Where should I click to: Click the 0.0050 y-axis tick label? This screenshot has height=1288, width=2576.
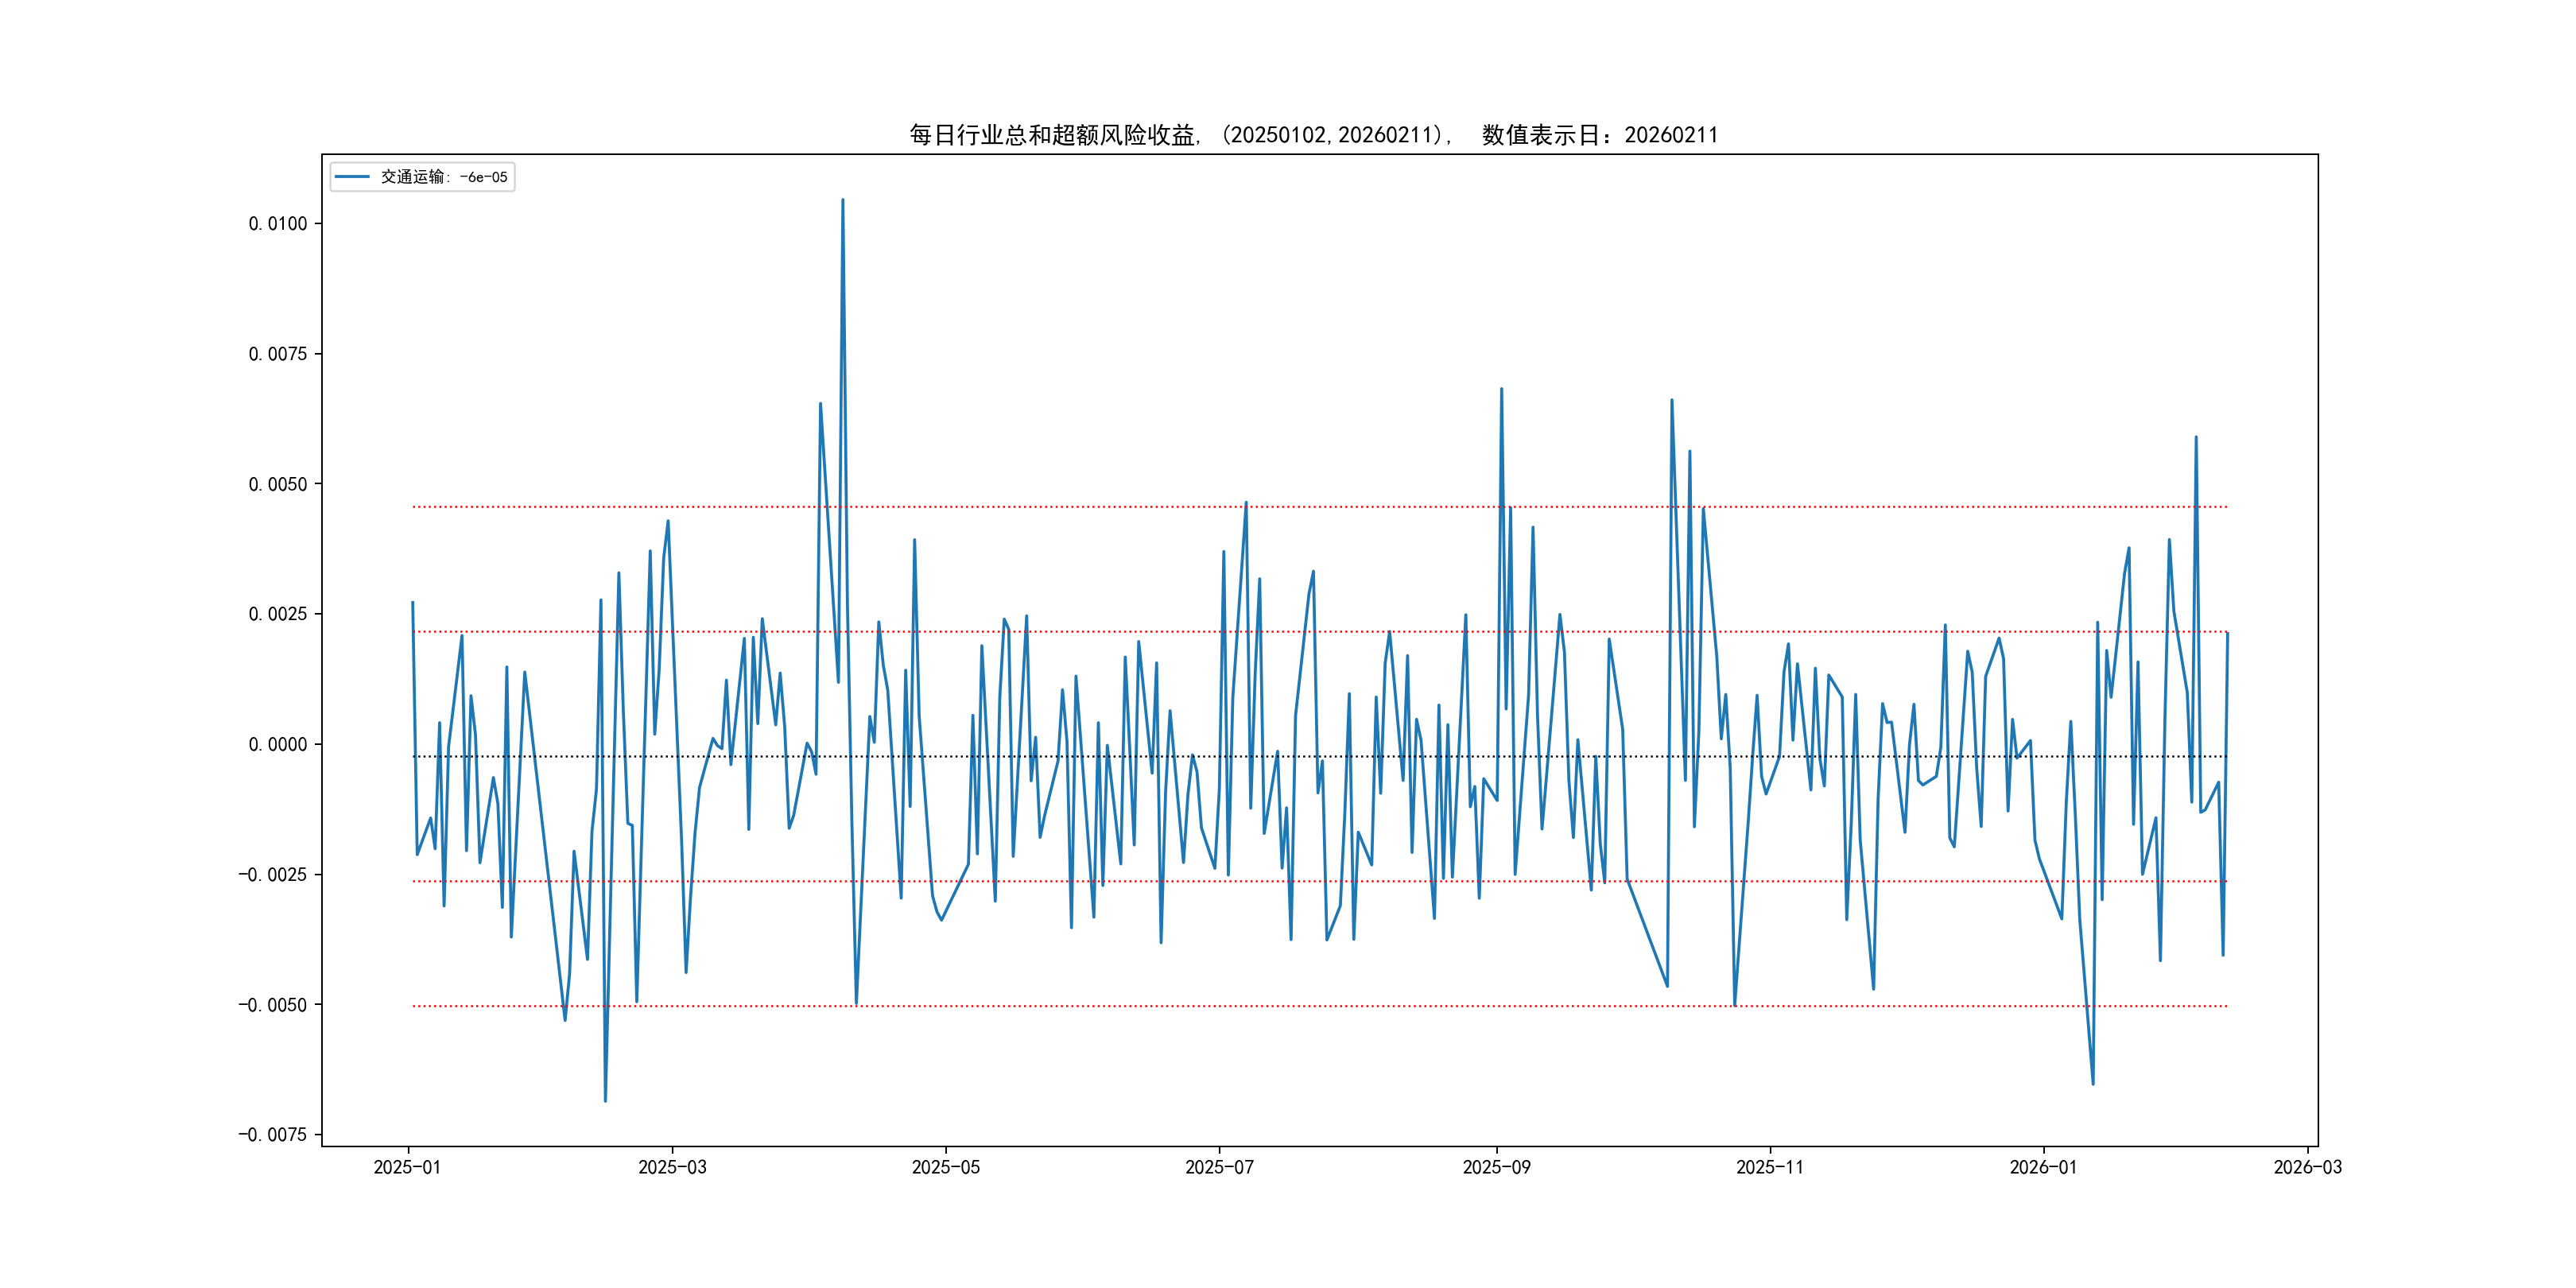click(278, 484)
